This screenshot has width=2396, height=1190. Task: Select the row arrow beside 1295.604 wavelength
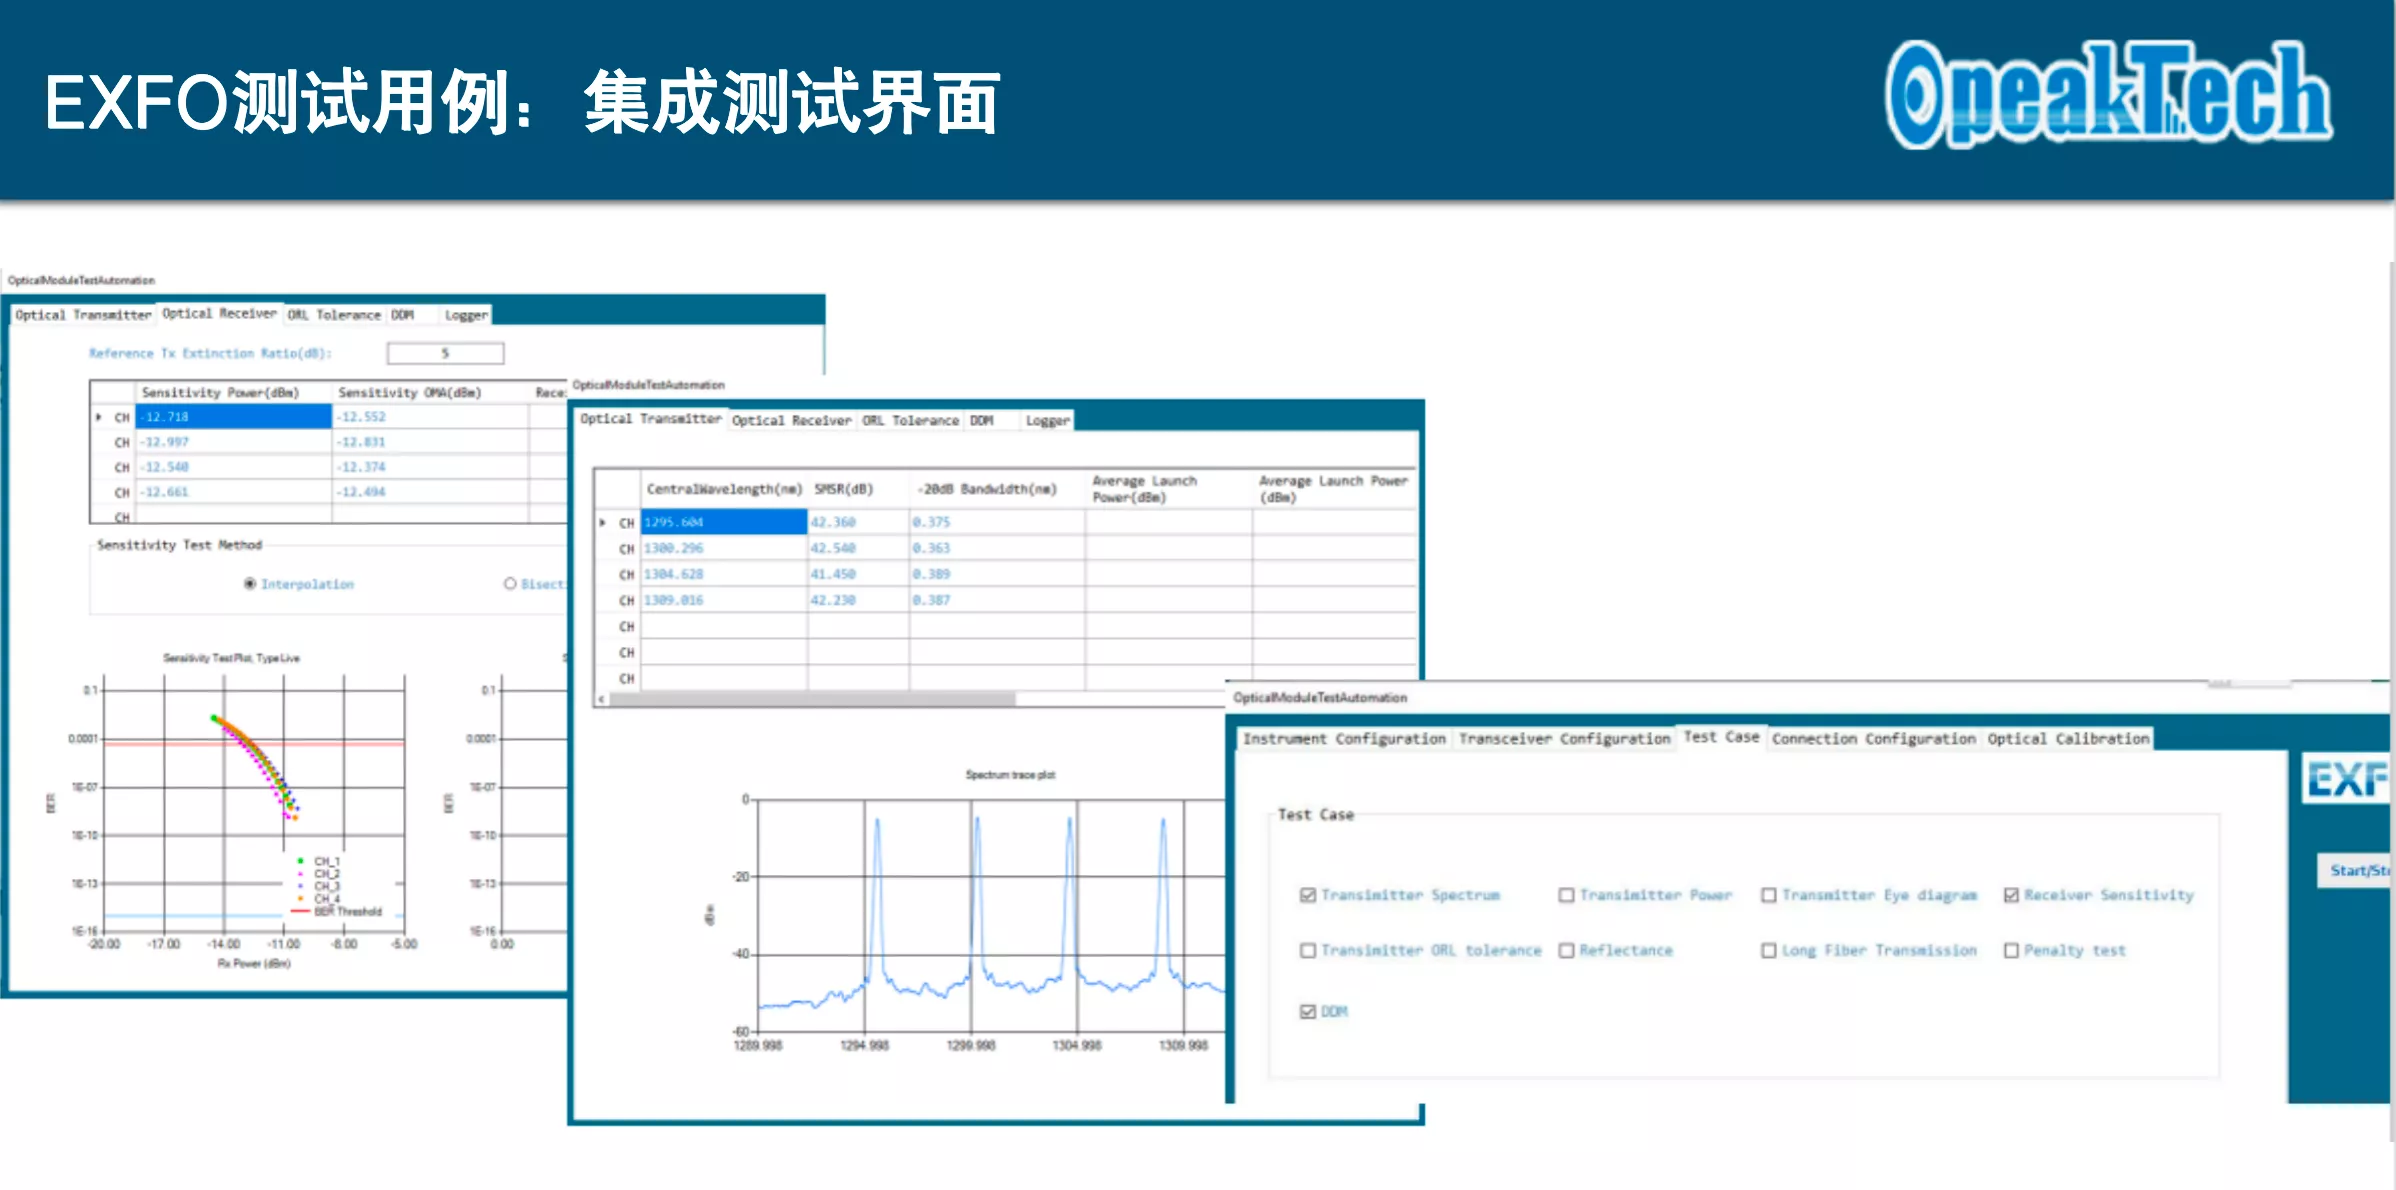[603, 522]
